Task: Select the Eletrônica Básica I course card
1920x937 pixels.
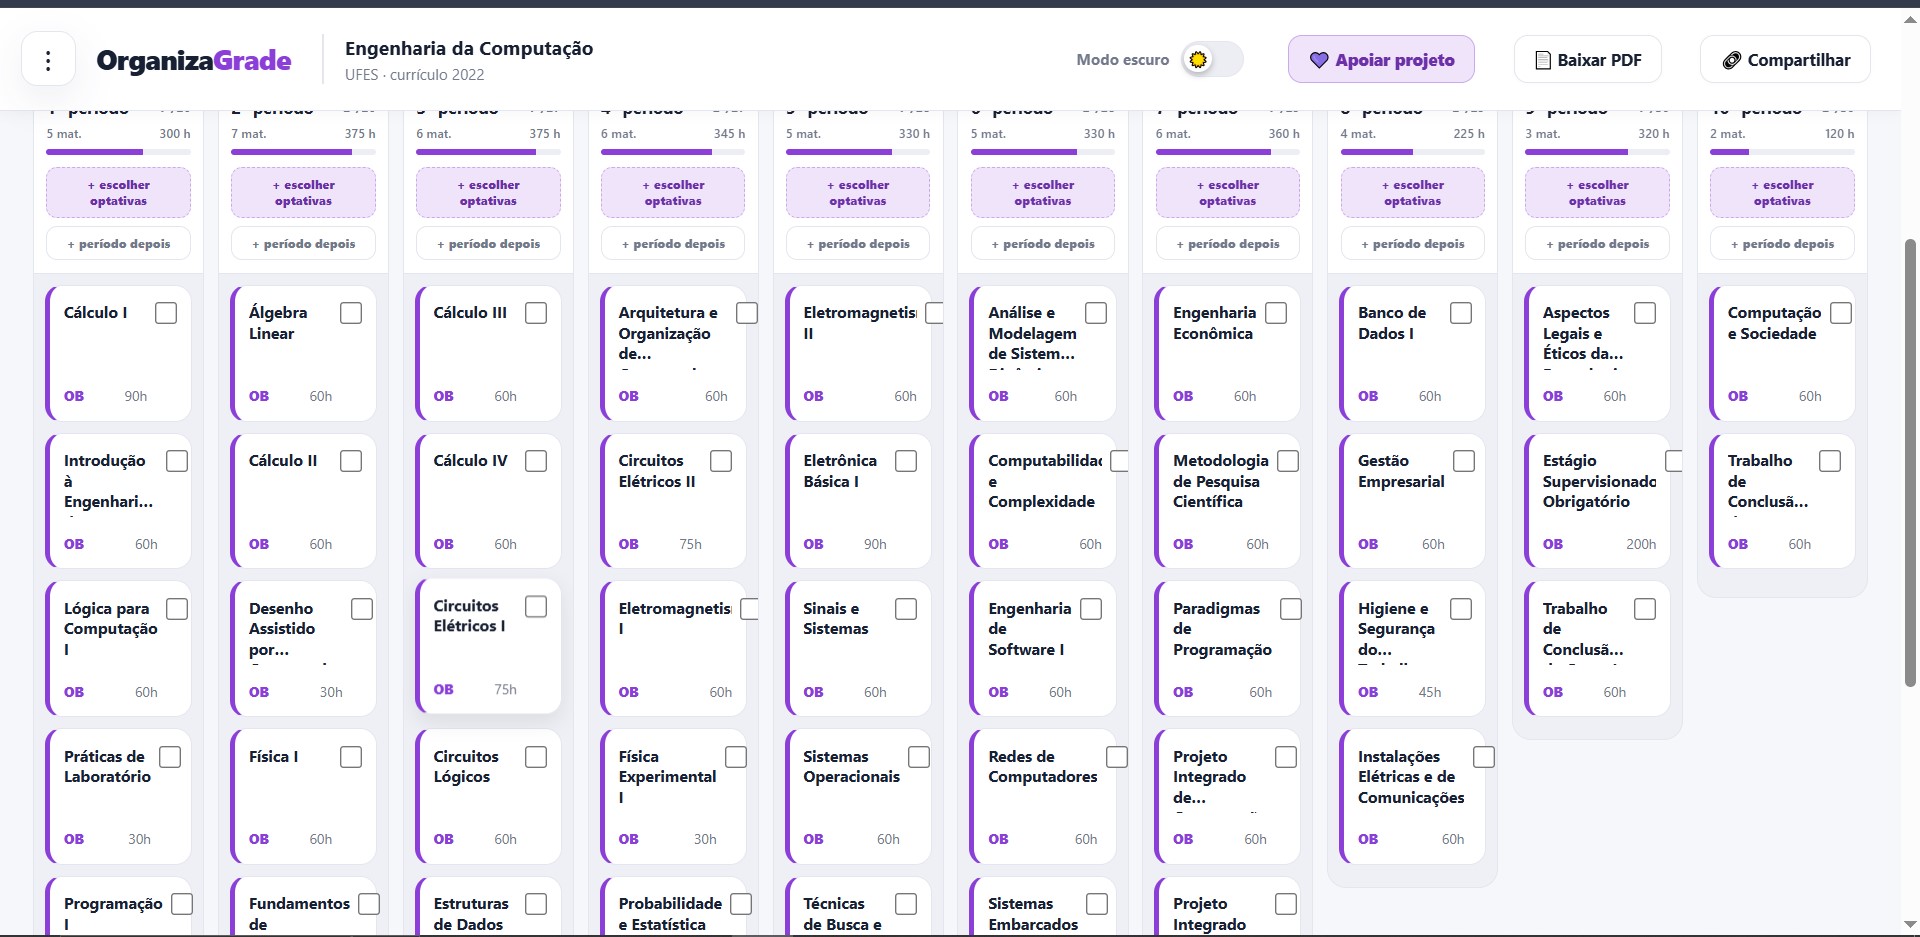Action: coord(858,501)
